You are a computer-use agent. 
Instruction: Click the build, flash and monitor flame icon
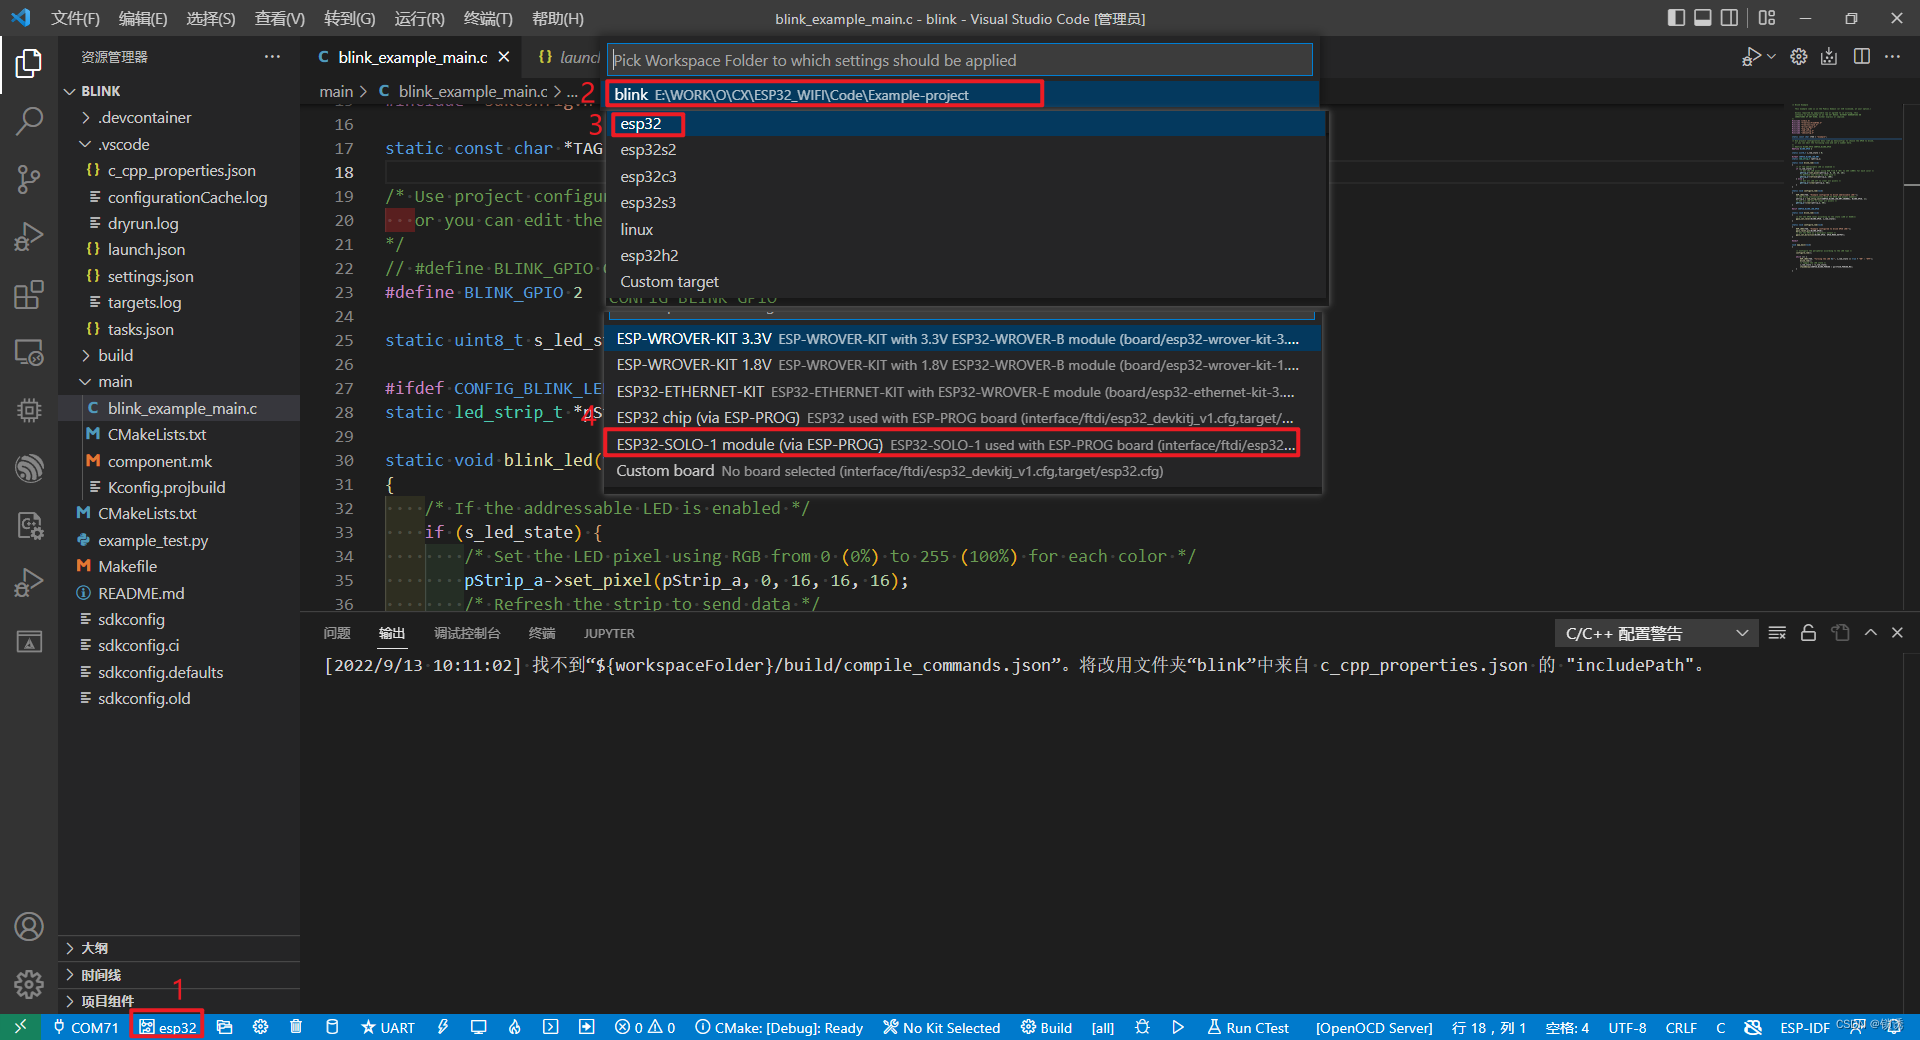click(x=514, y=1027)
